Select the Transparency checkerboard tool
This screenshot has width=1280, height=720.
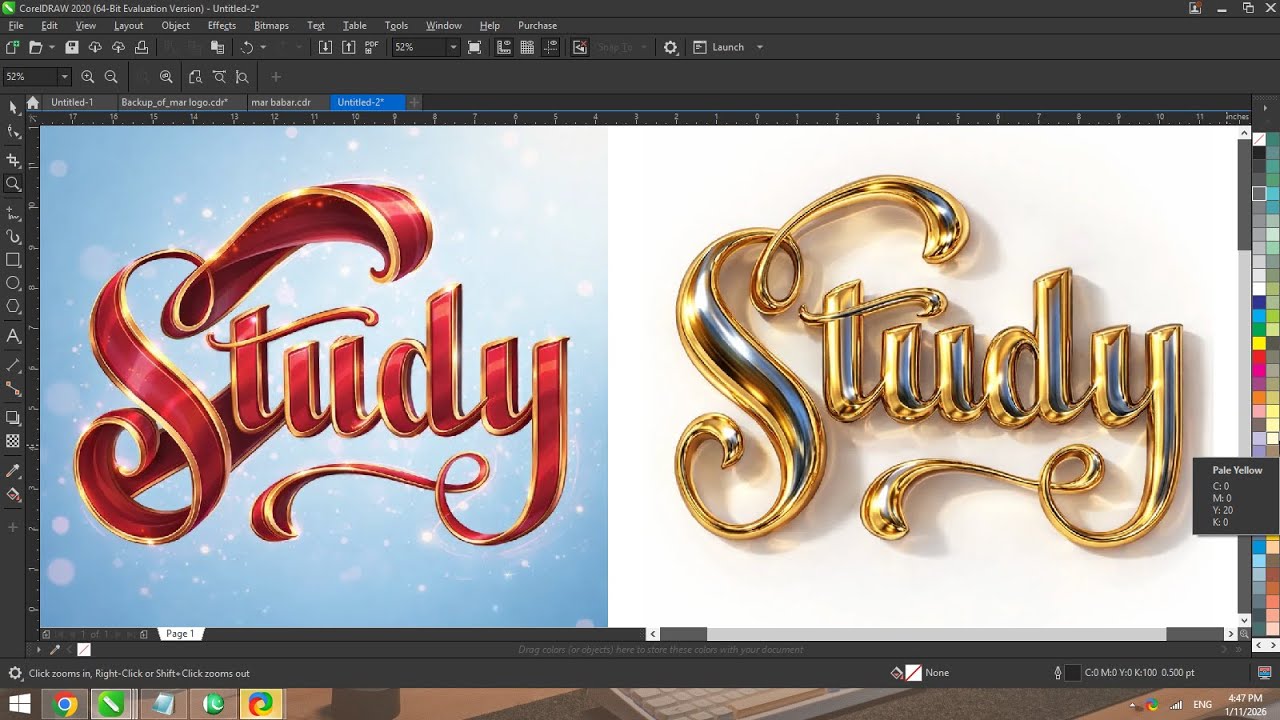tap(13, 441)
